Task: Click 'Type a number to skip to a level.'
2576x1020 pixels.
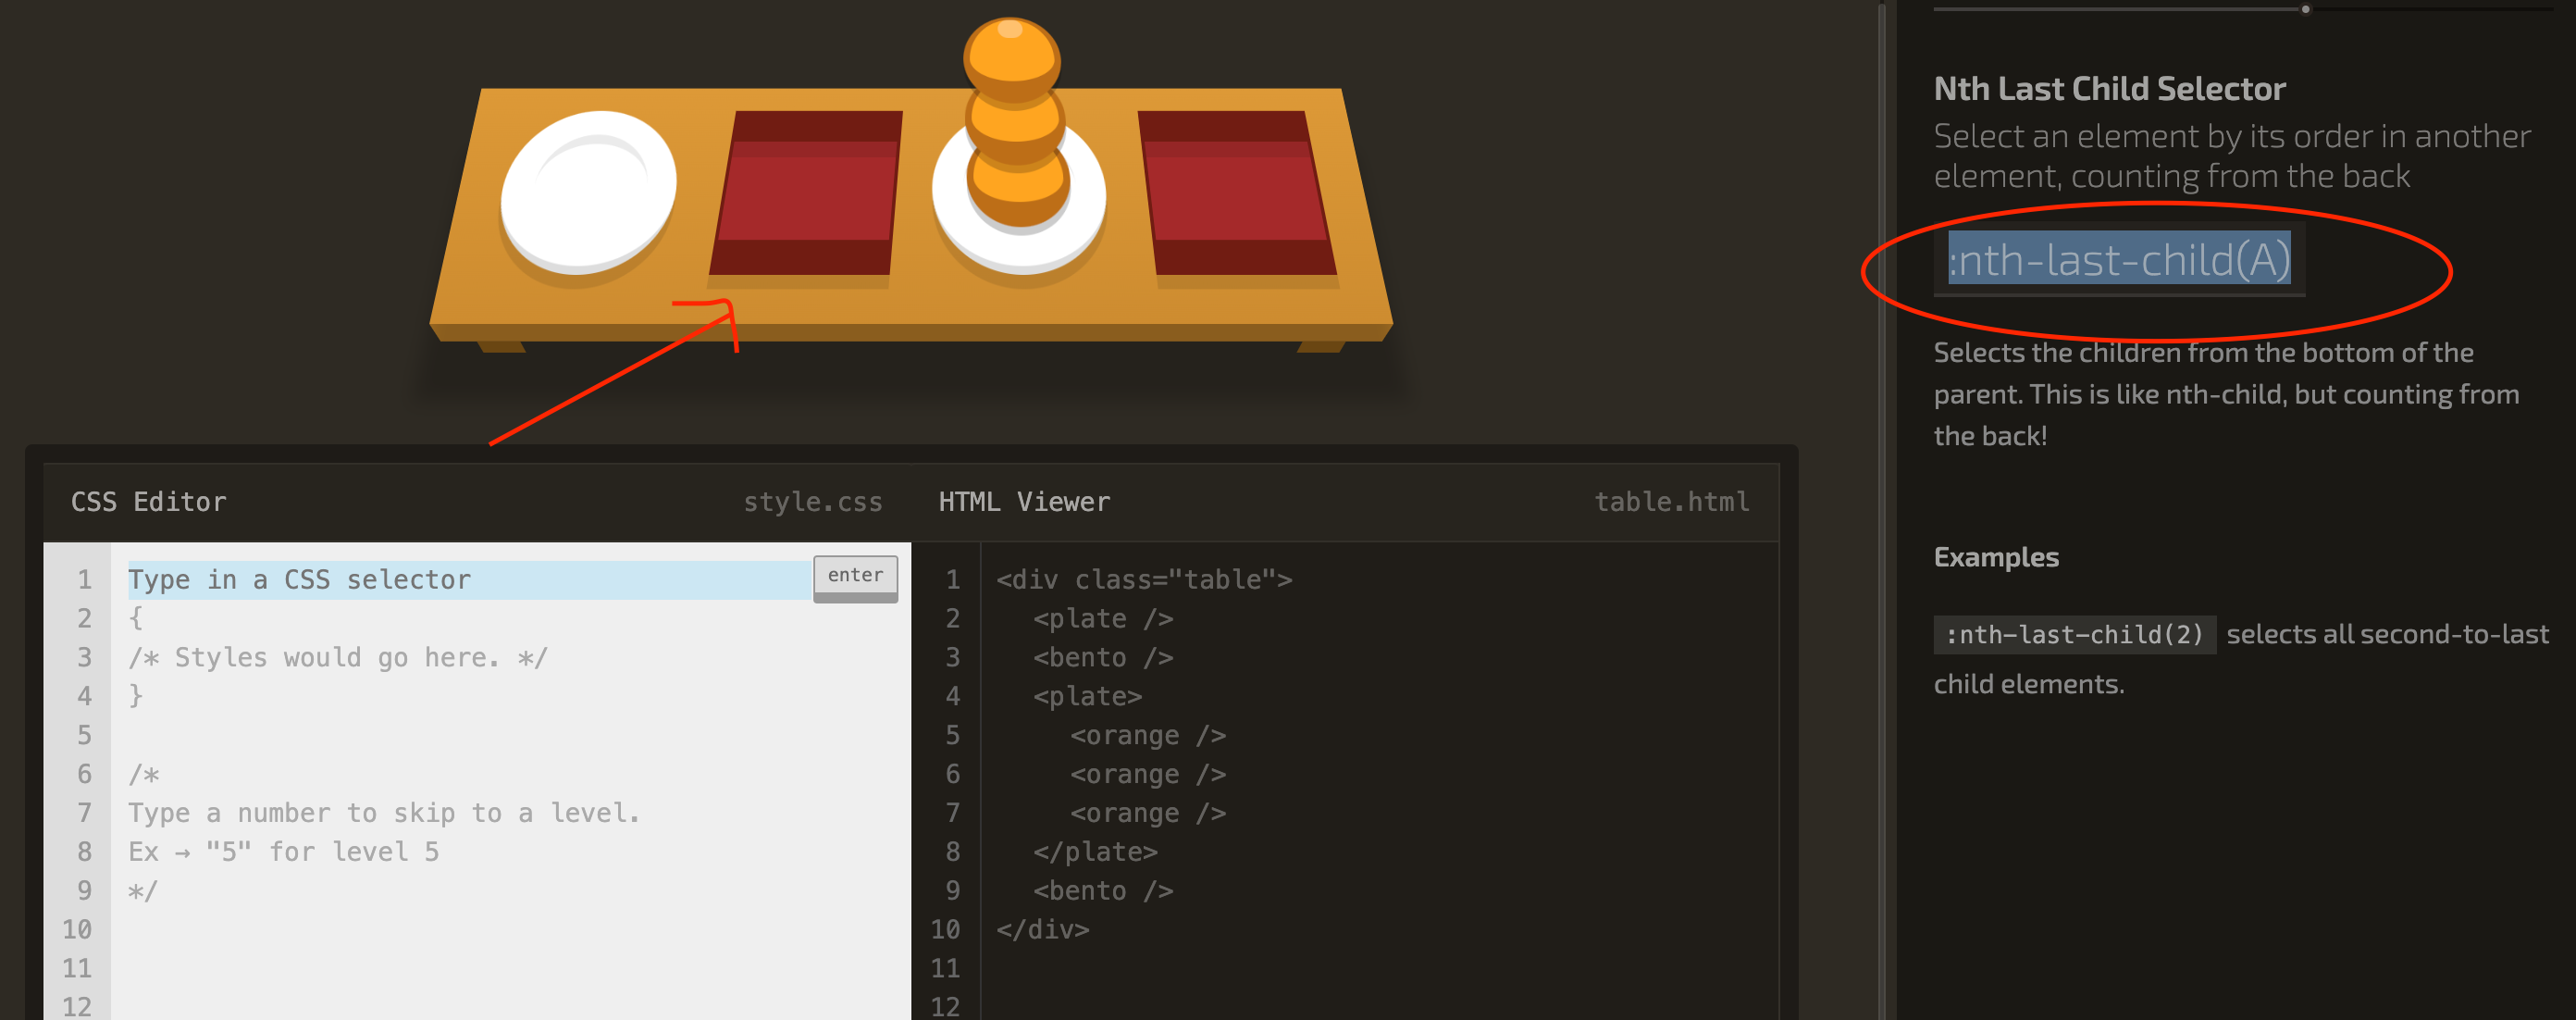Action: coord(384,814)
